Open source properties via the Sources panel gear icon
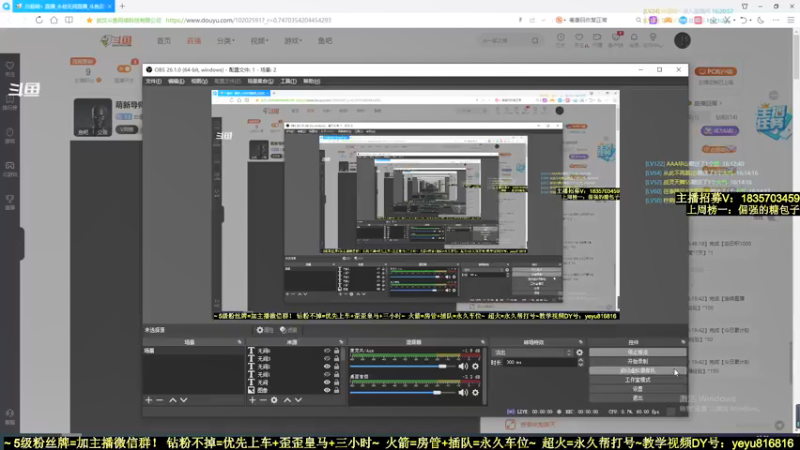 click(274, 401)
